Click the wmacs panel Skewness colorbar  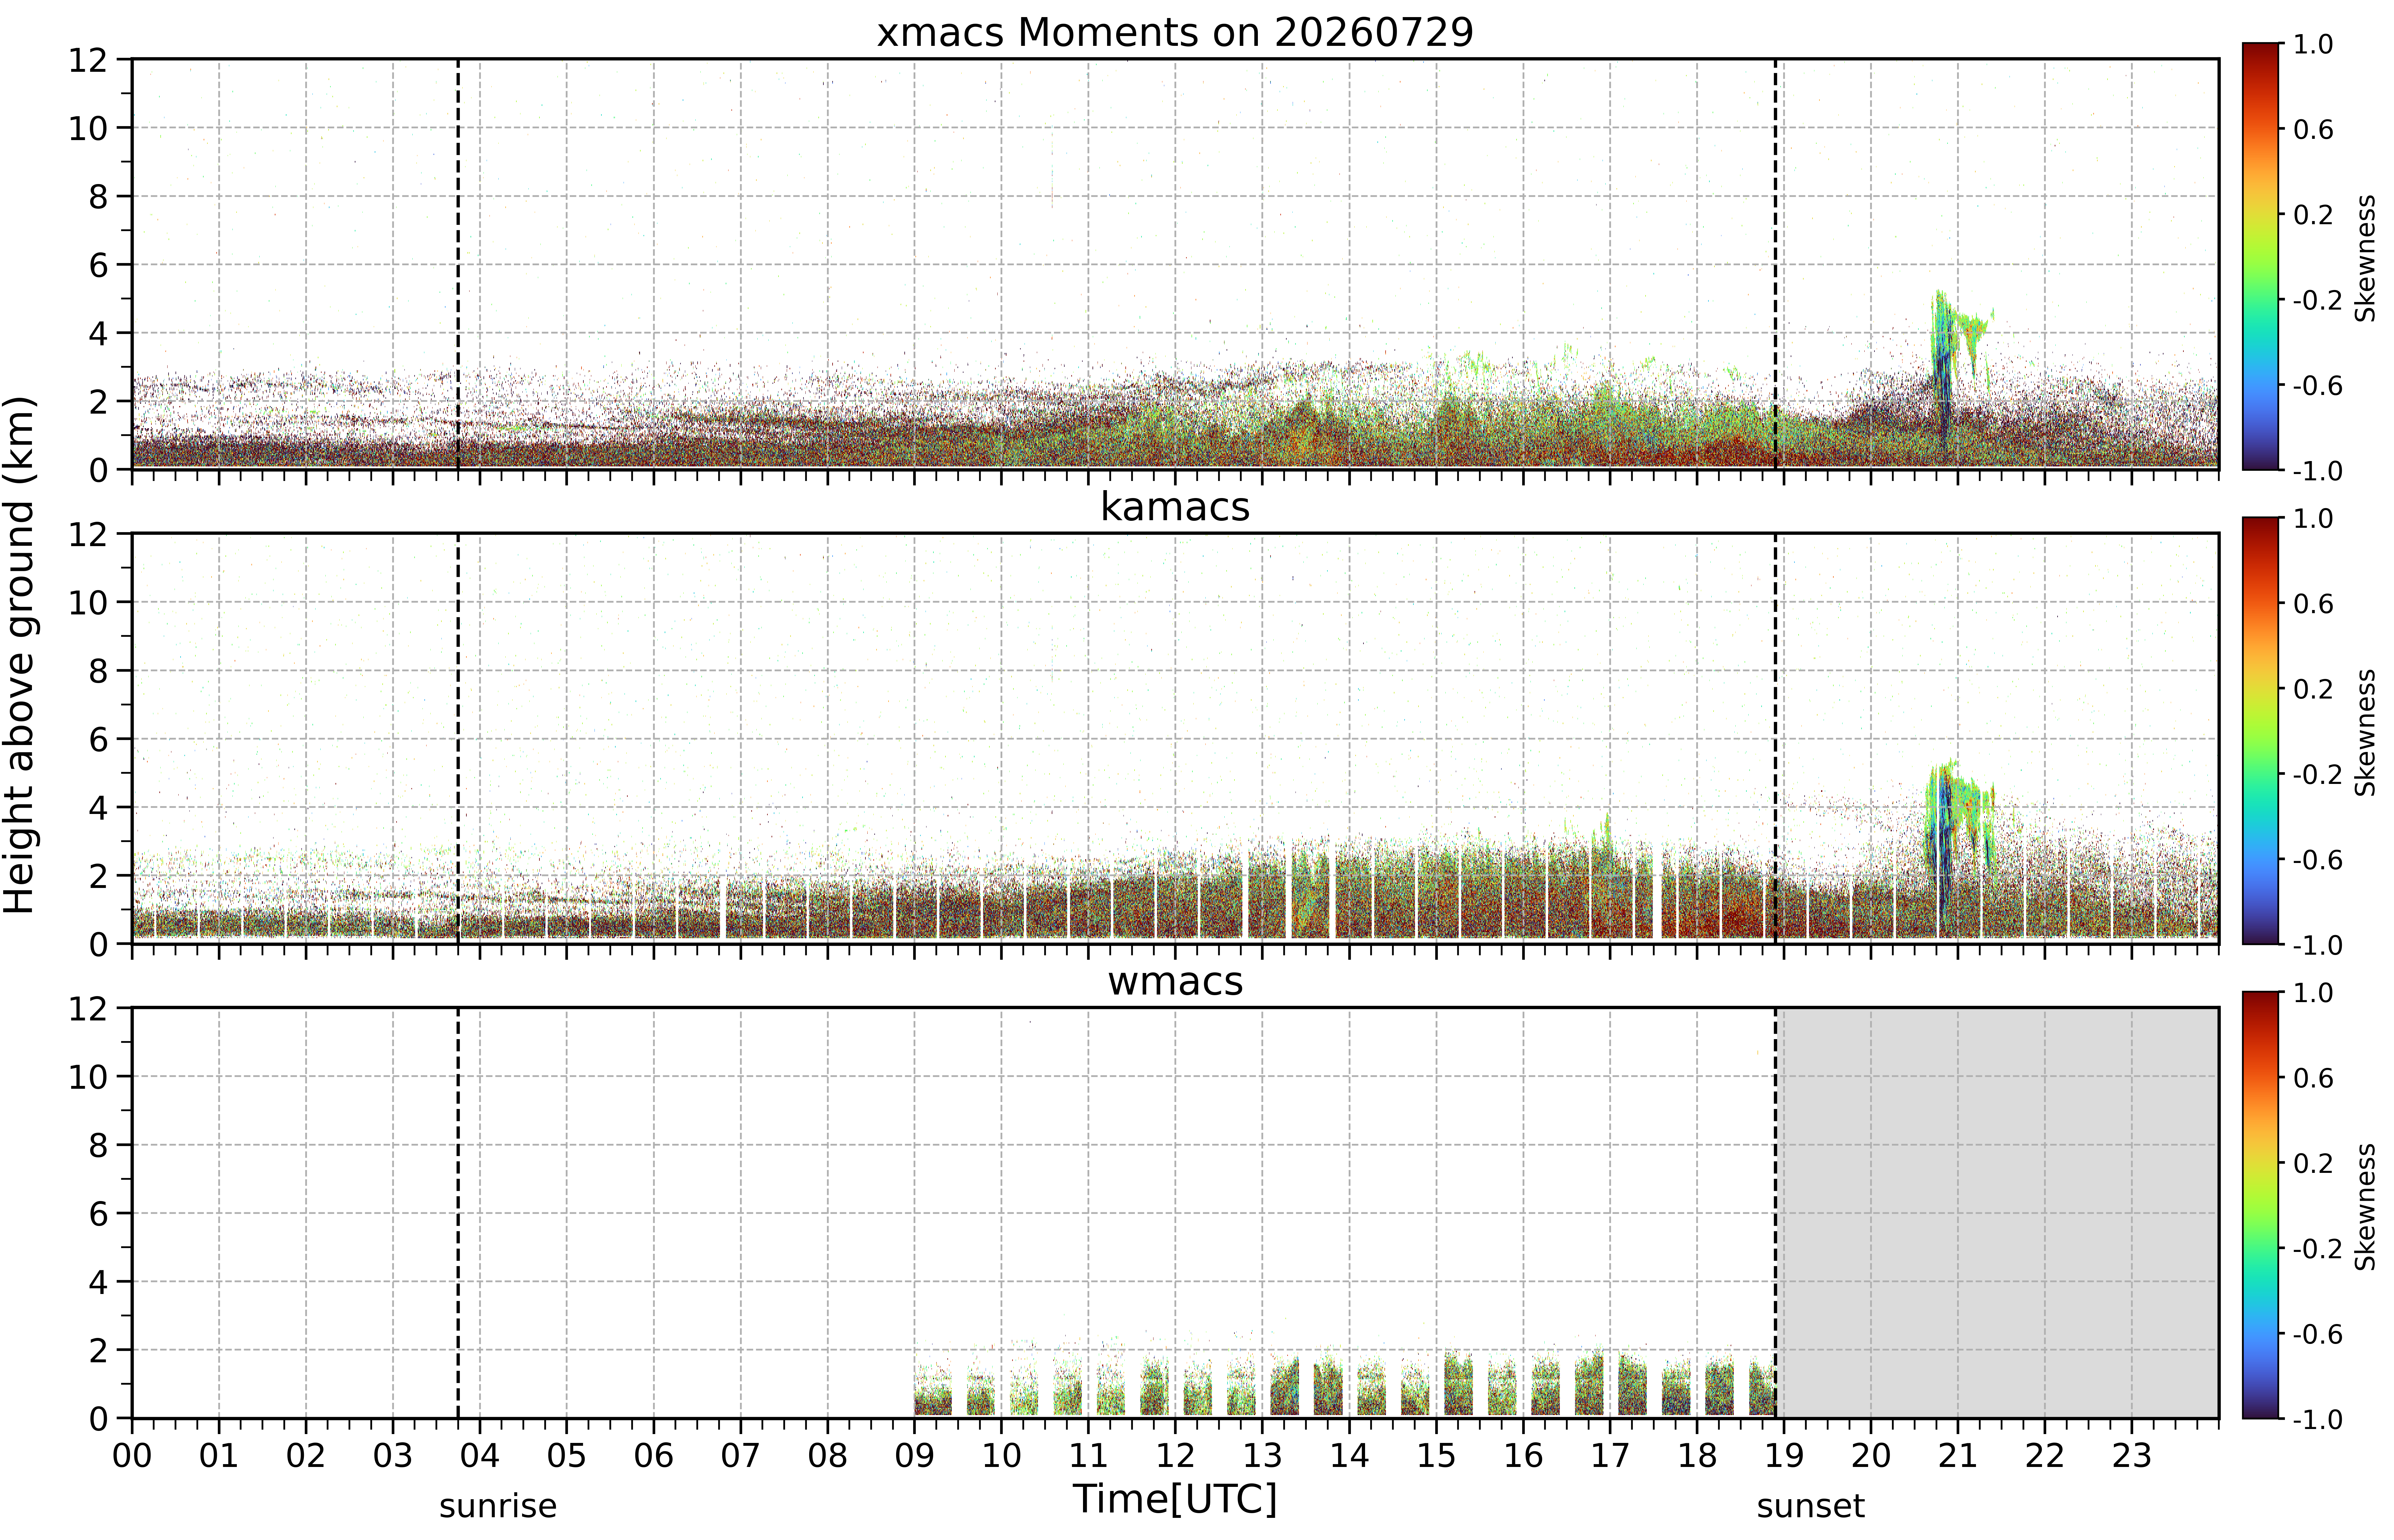point(2260,1205)
